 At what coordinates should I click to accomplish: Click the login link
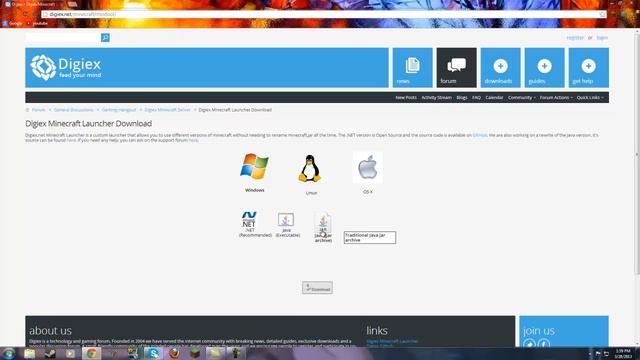[602, 38]
